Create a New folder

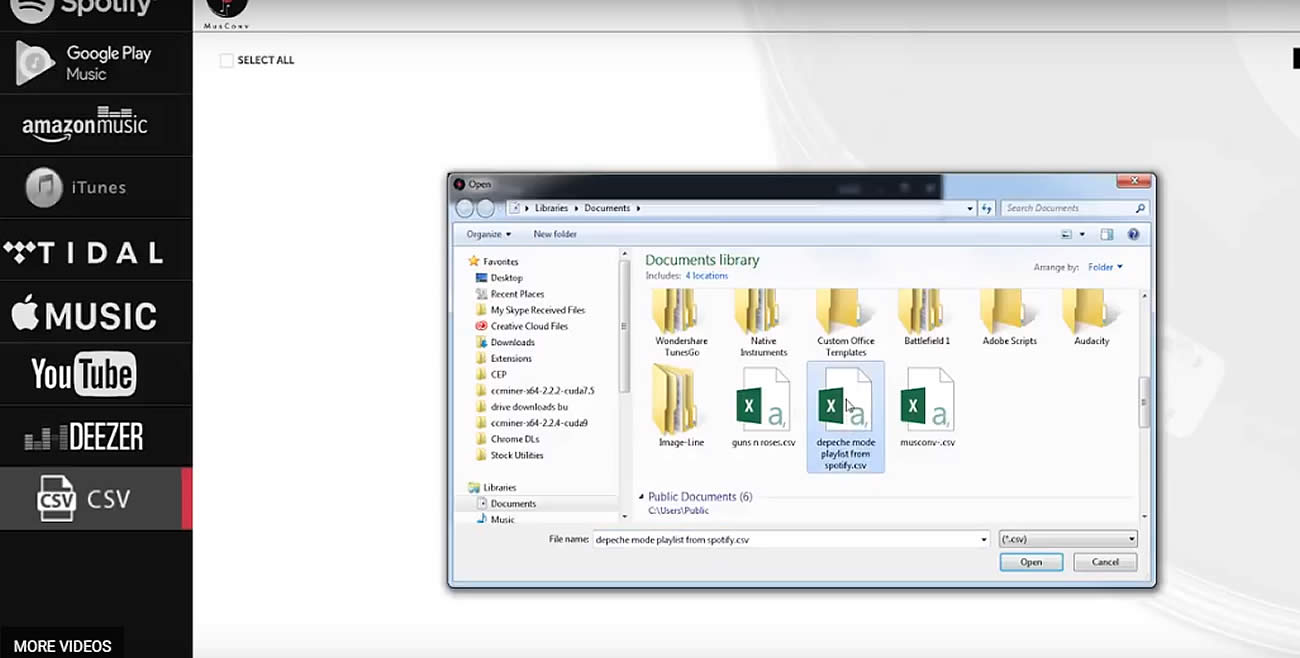click(555, 234)
